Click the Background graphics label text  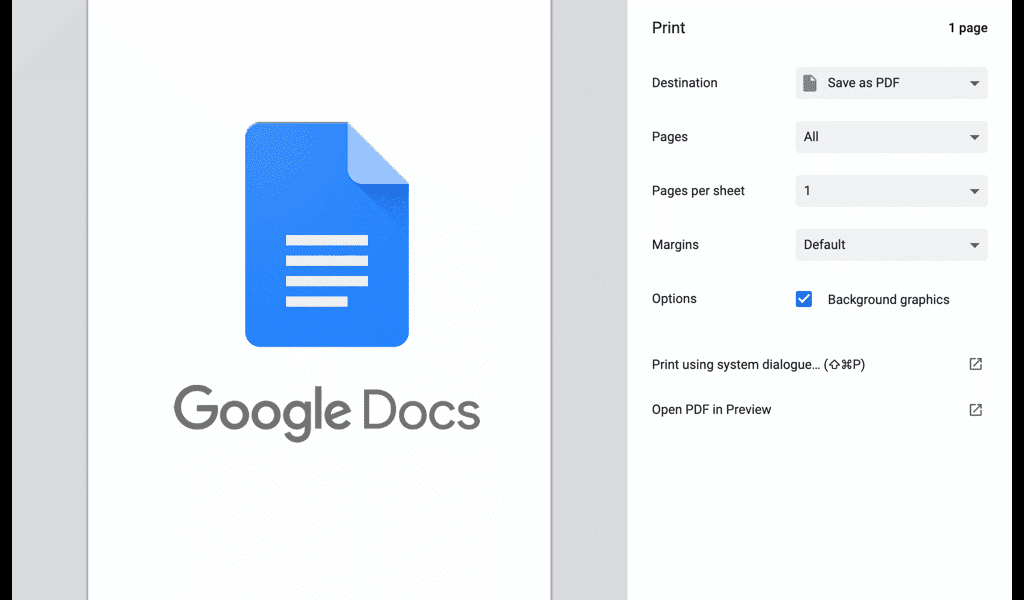[x=888, y=300]
